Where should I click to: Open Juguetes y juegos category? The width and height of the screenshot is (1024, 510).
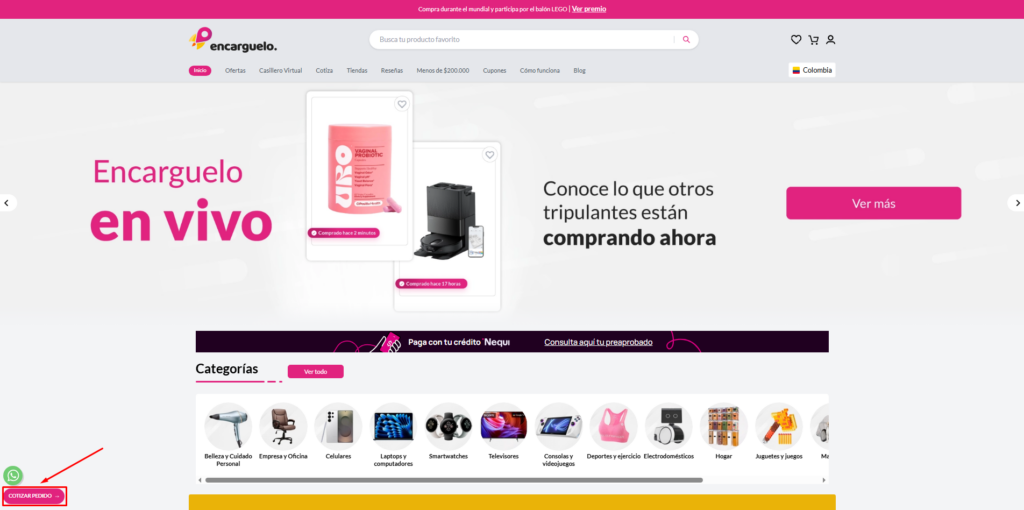click(x=779, y=432)
